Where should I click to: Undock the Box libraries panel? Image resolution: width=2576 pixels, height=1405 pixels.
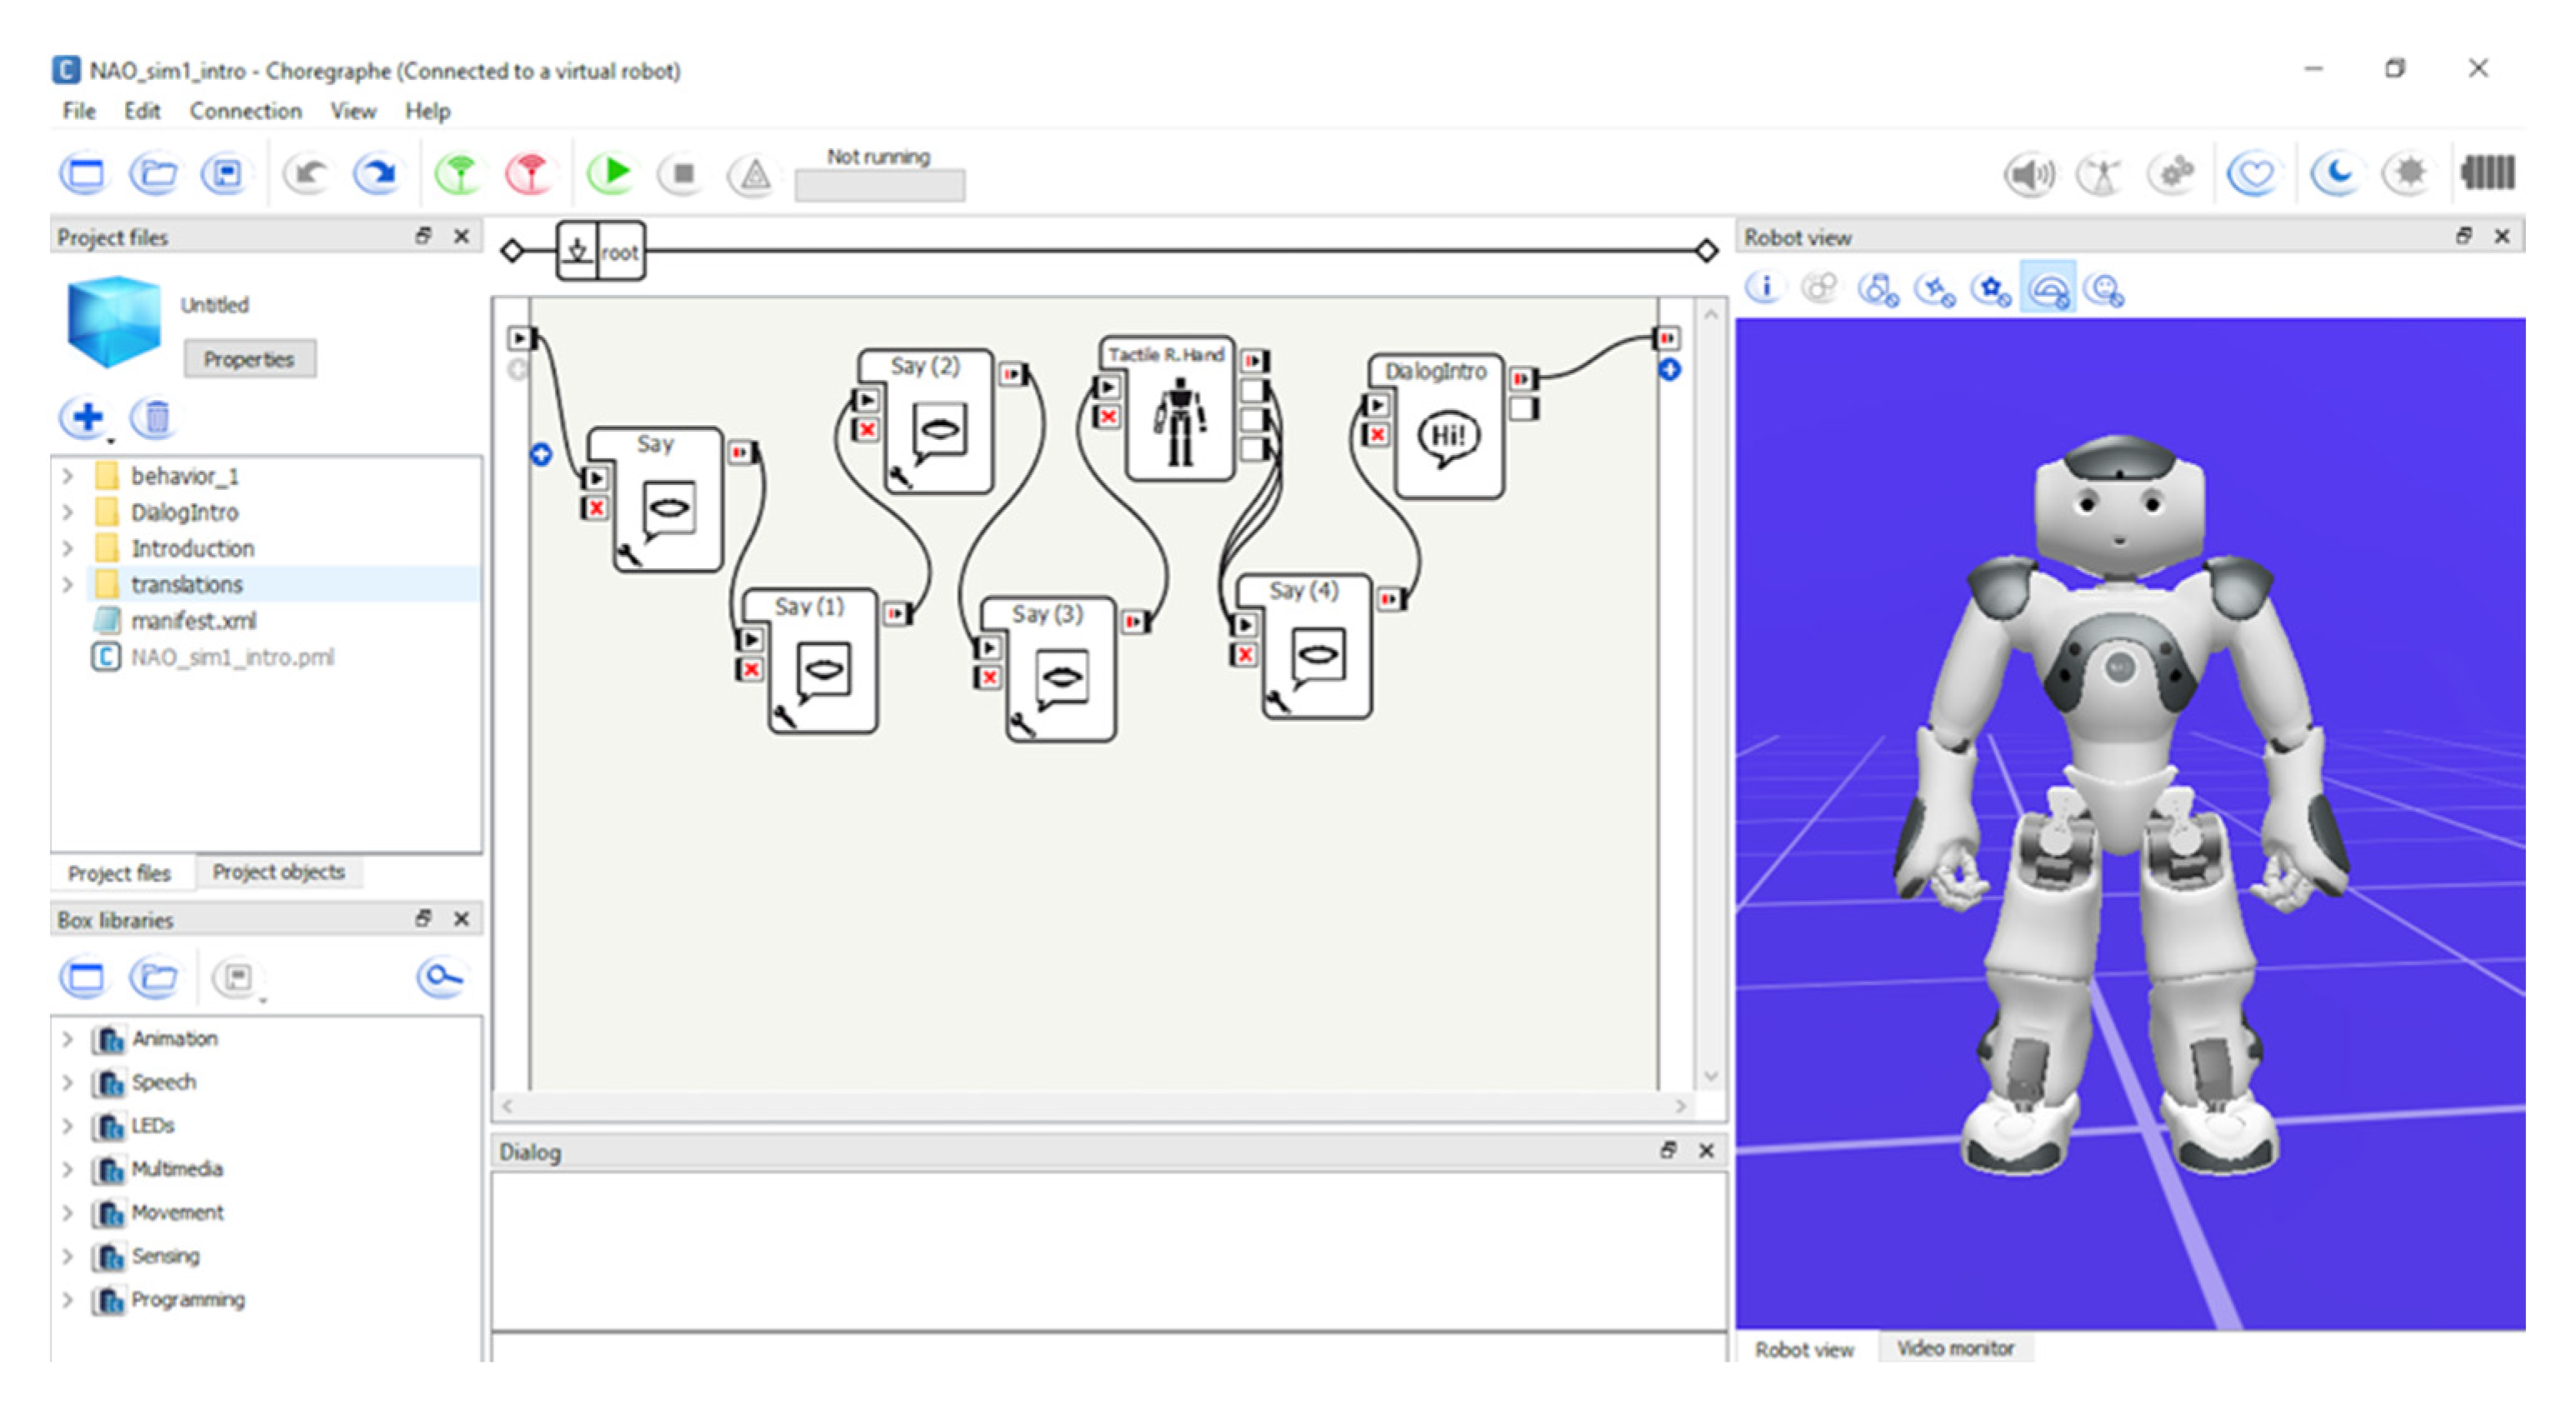(424, 918)
